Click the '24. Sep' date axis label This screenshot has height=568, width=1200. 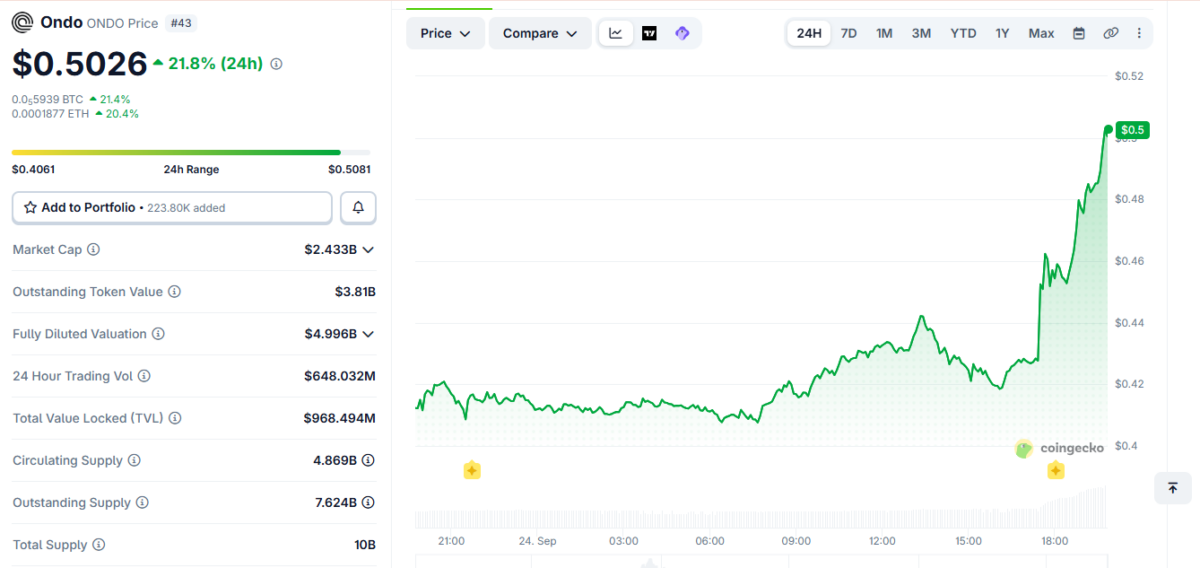[x=537, y=541]
